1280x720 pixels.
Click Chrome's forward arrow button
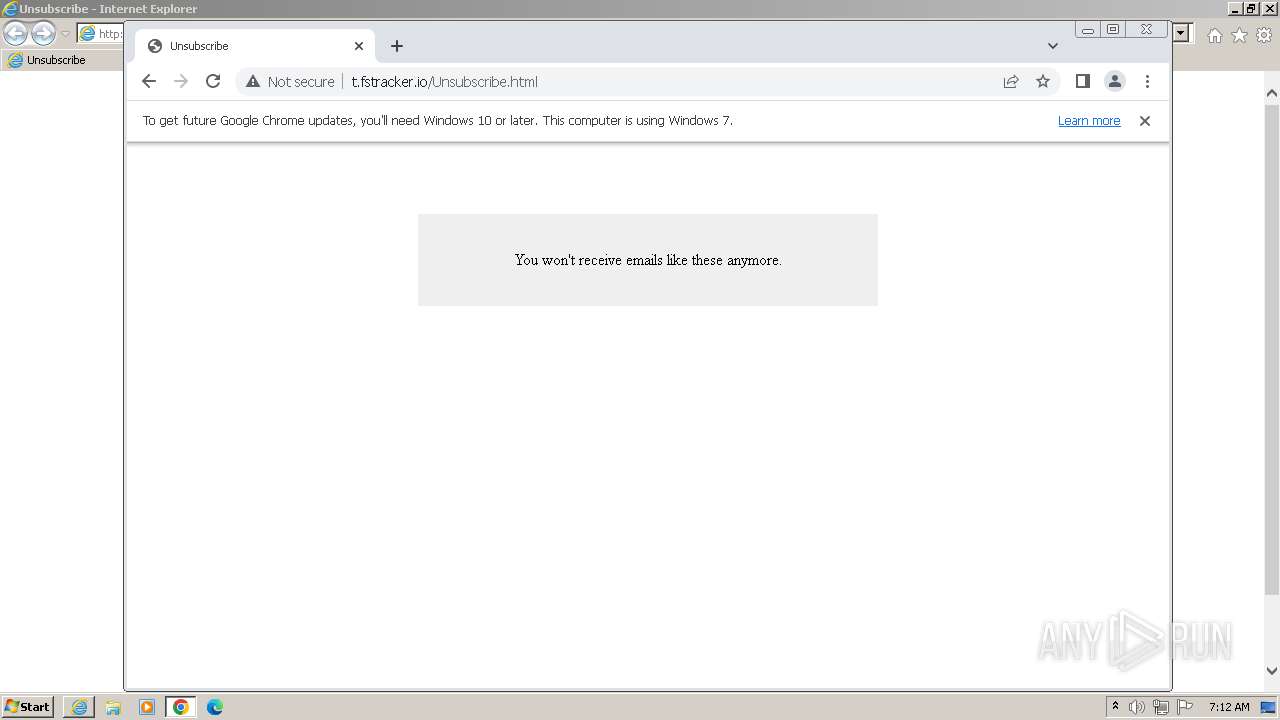pyautogui.click(x=181, y=82)
